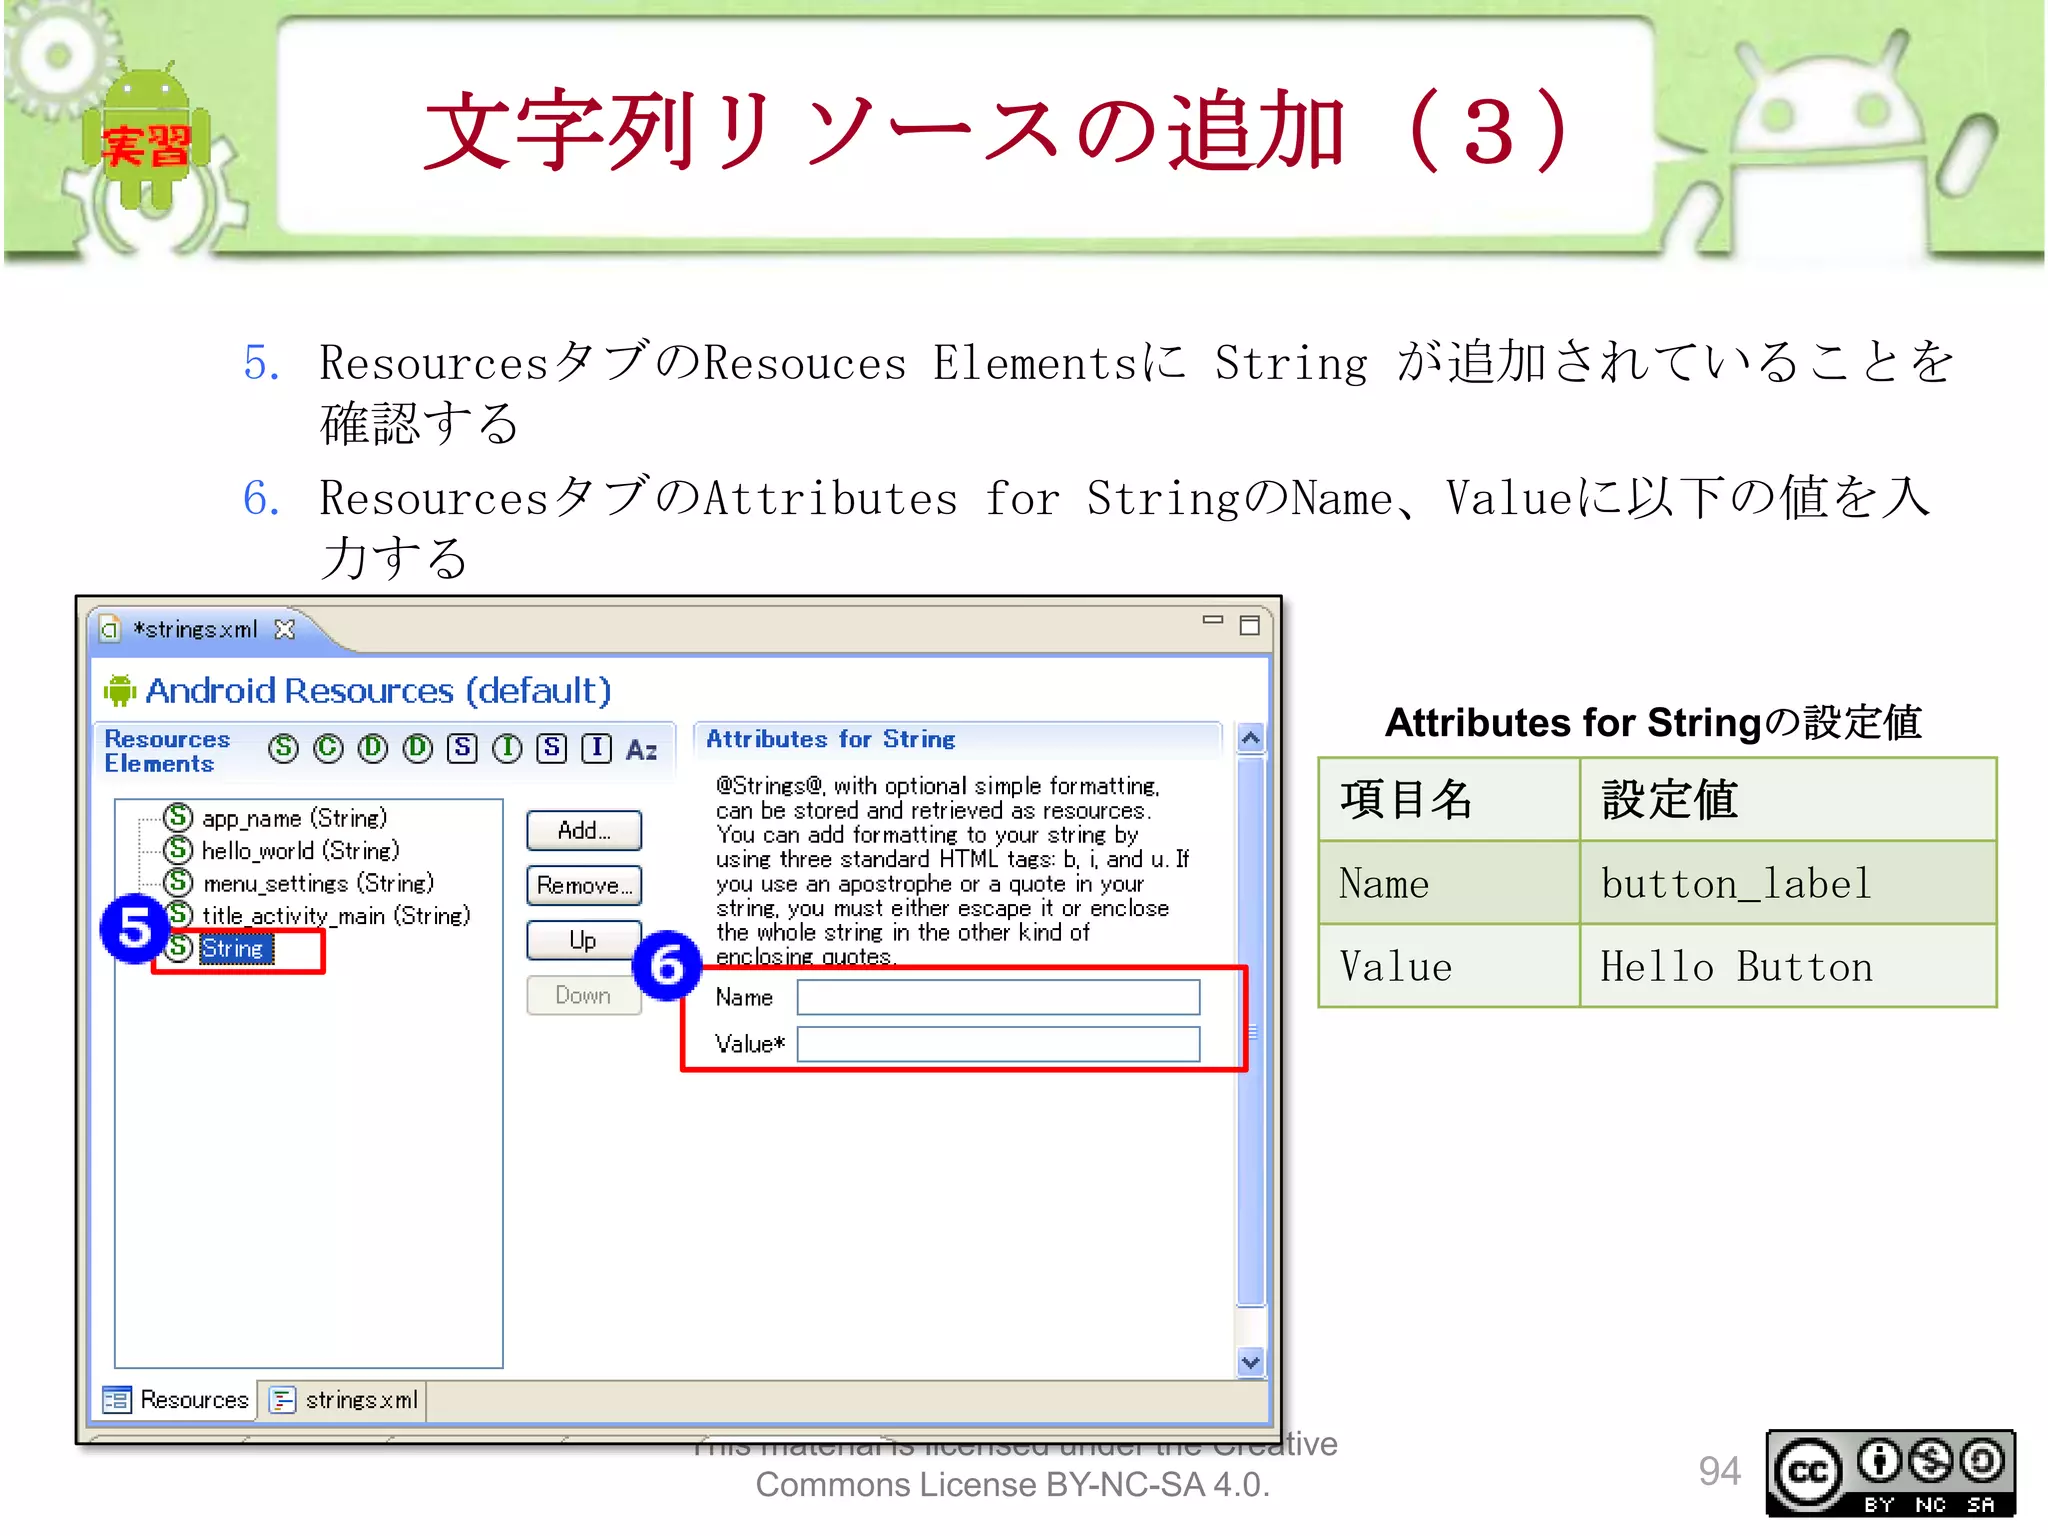Toggle the second green D Drawable filter icon
Screen dimensions: 2048x1536
point(418,748)
